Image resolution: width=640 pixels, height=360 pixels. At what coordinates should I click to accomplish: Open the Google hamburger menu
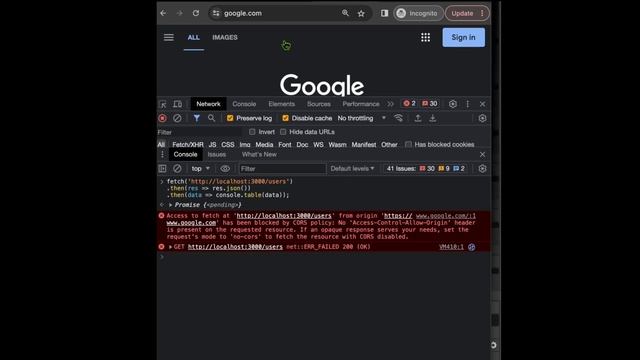pyautogui.click(x=169, y=37)
